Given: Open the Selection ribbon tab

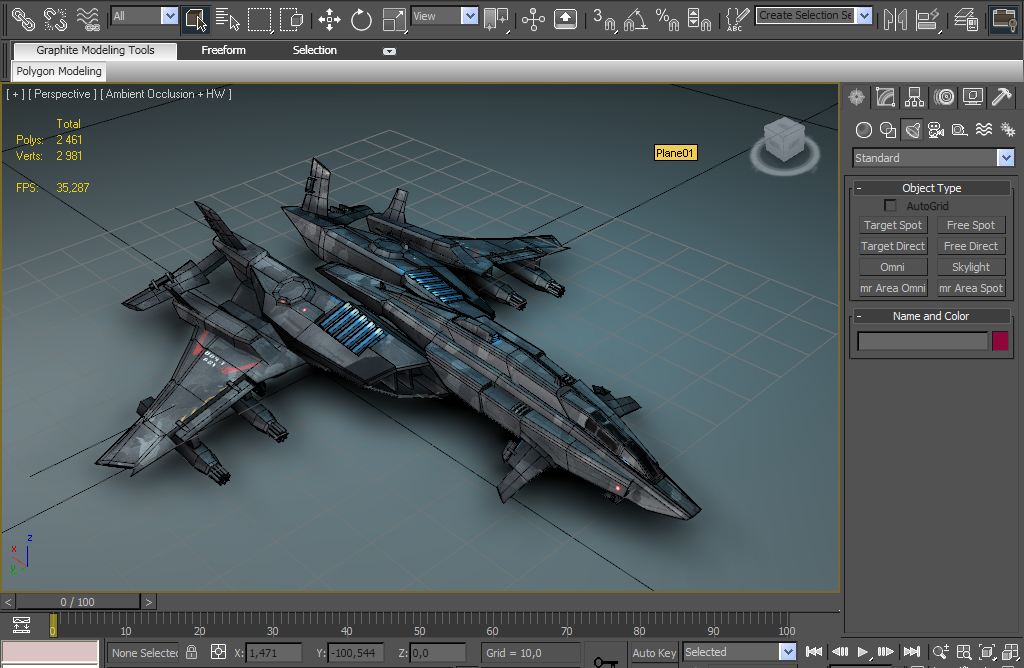Looking at the screenshot, I should pos(314,50).
